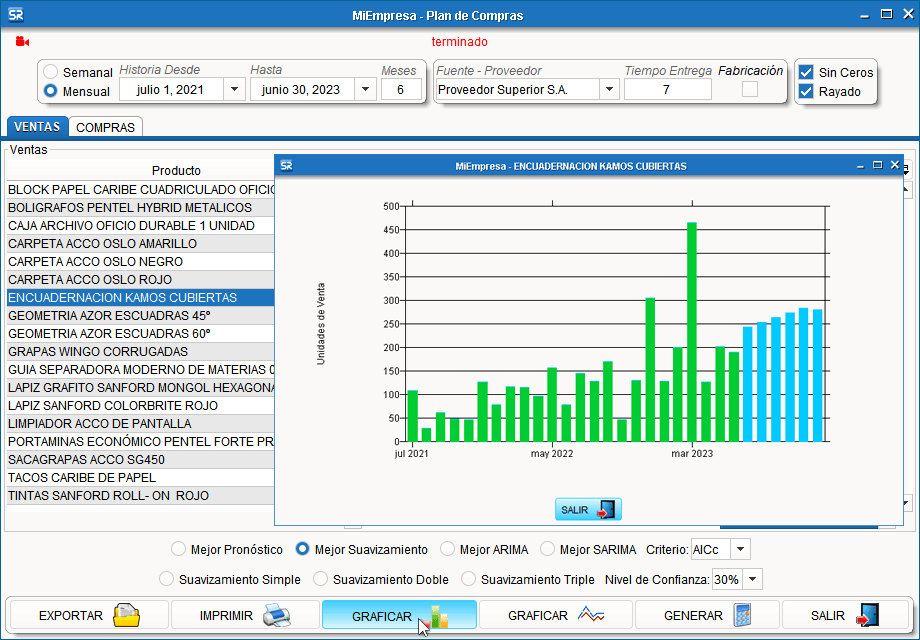
Task: Click the EXPORTAR button
Action: click(x=89, y=615)
